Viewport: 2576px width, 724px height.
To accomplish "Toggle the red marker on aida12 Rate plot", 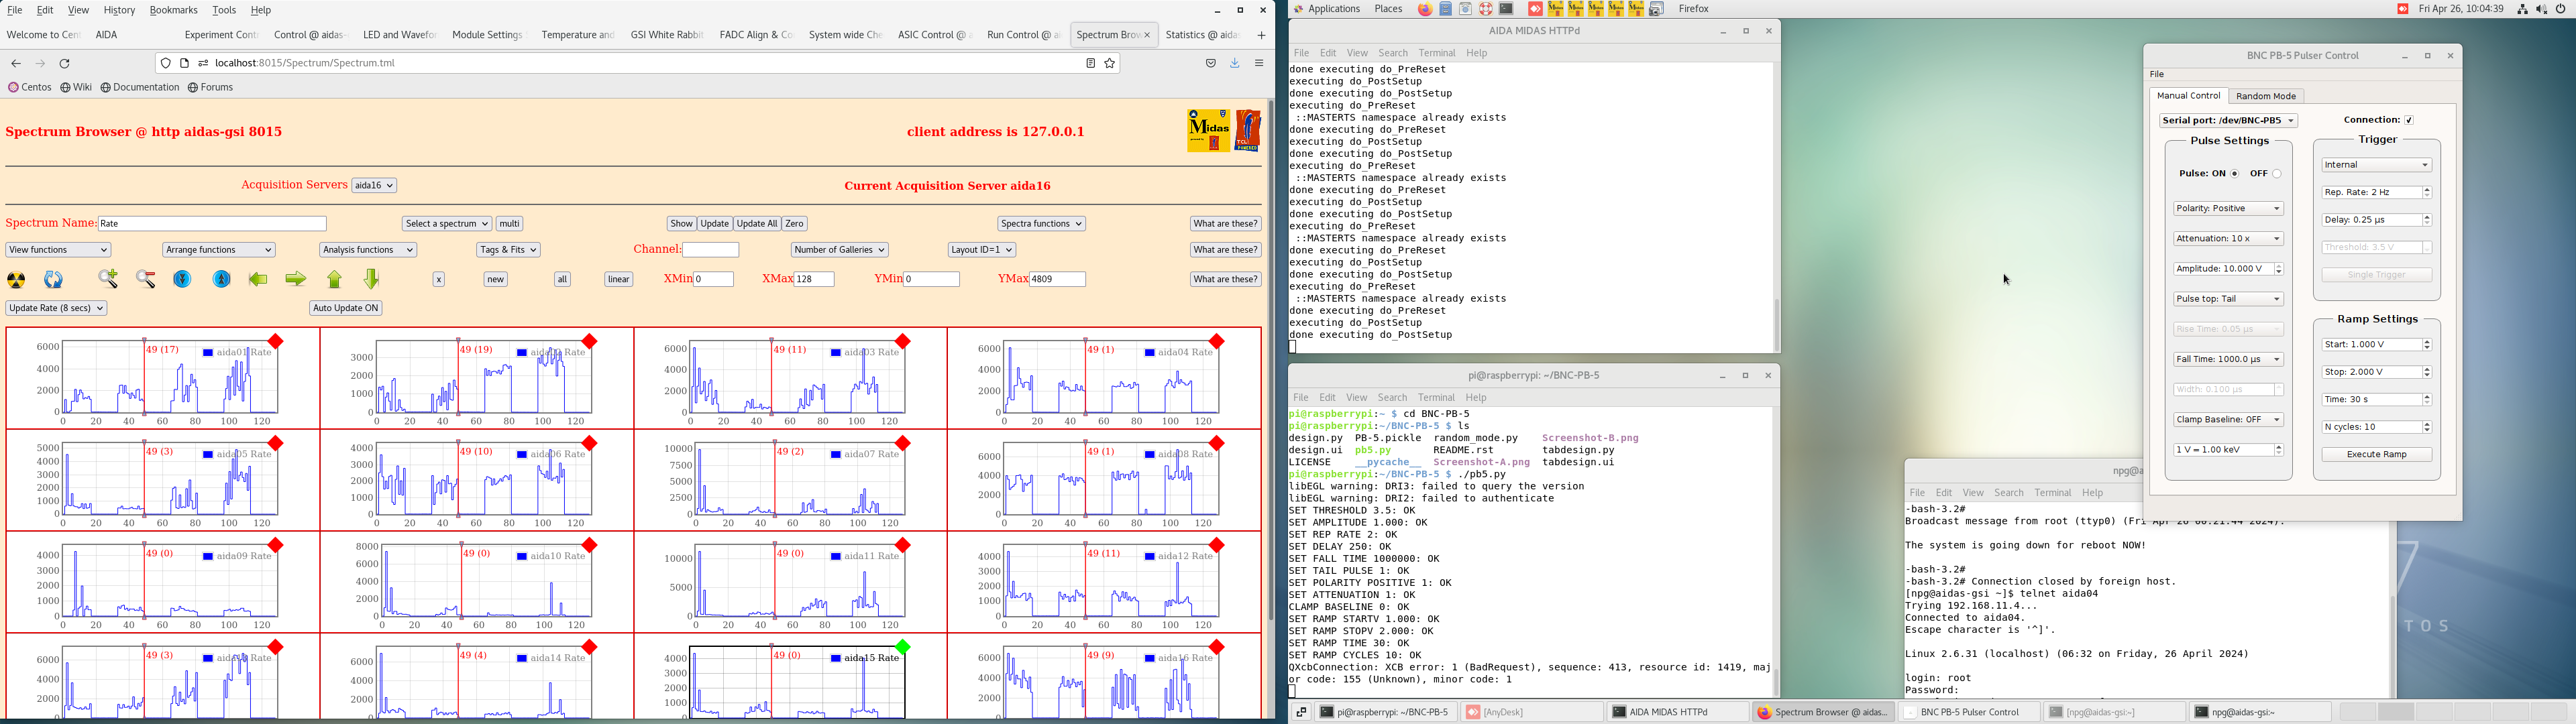I will click(1217, 545).
